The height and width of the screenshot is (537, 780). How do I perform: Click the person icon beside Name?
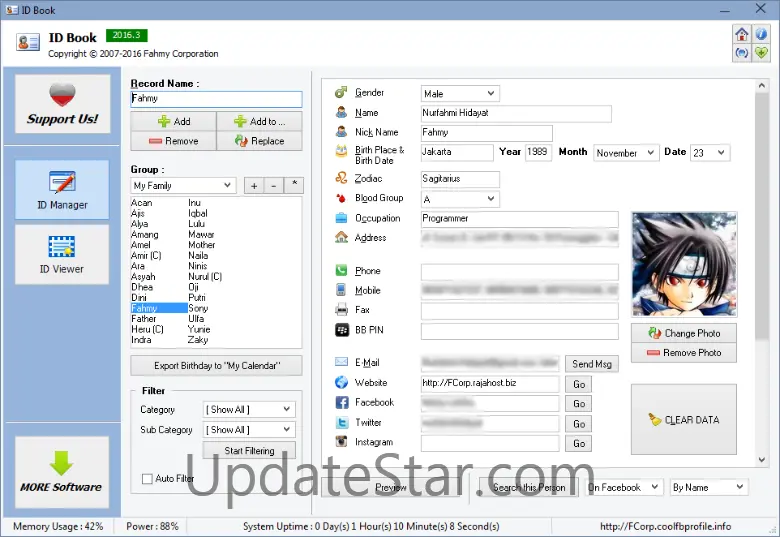coord(341,112)
